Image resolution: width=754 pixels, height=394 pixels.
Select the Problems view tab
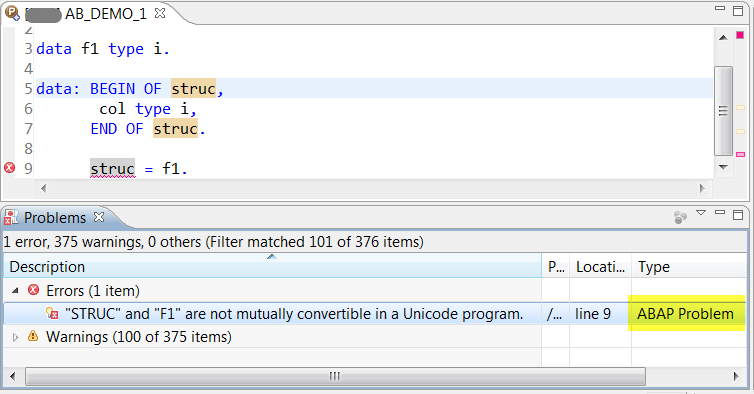55,217
